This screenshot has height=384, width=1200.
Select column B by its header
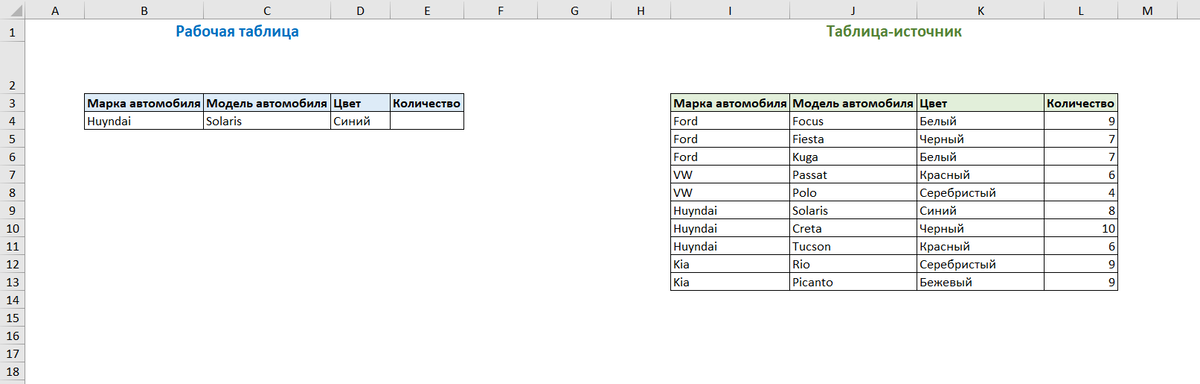tap(144, 10)
